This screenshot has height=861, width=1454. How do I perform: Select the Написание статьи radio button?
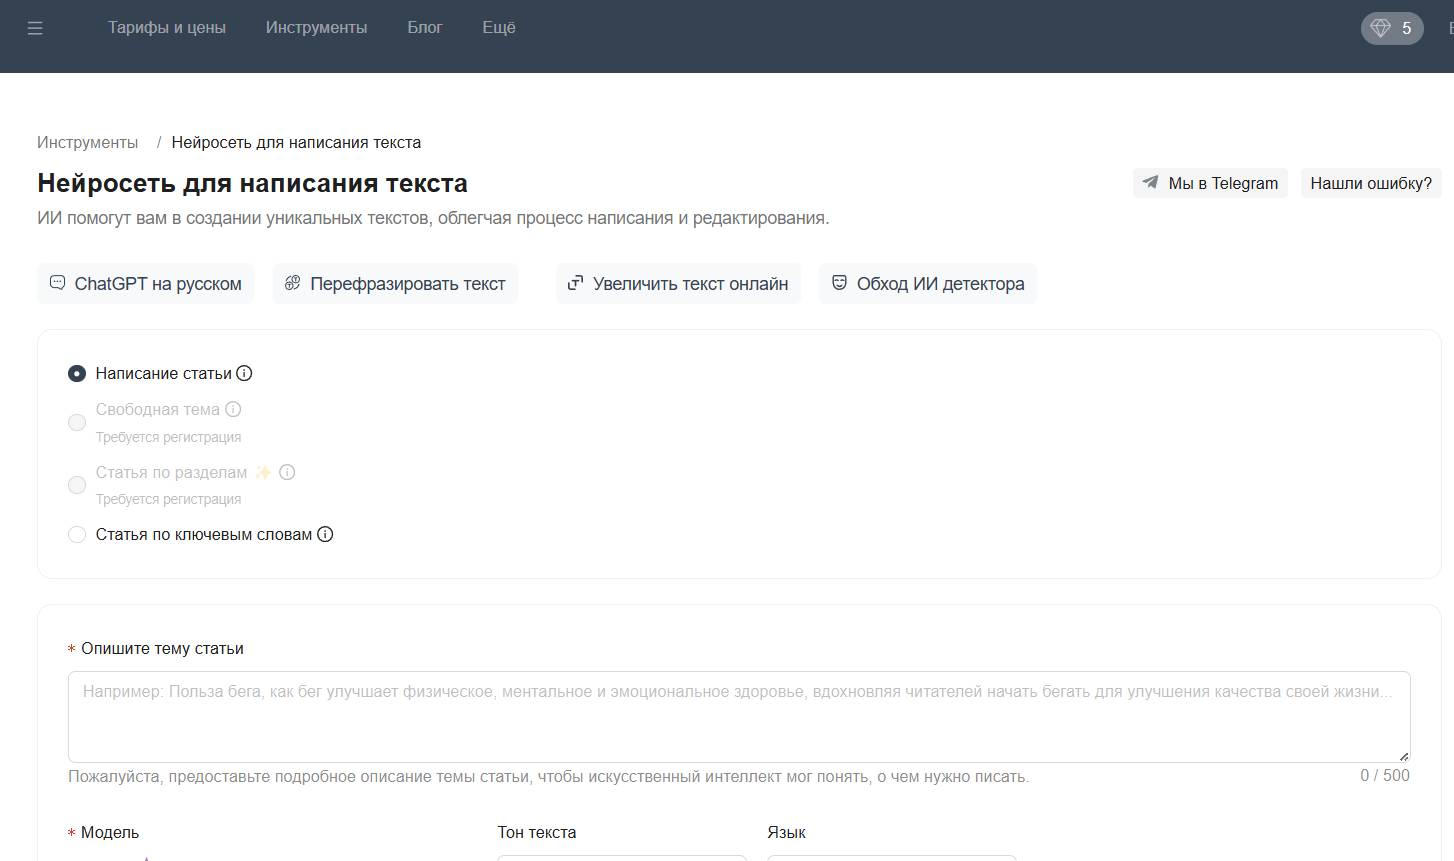click(x=77, y=374)
